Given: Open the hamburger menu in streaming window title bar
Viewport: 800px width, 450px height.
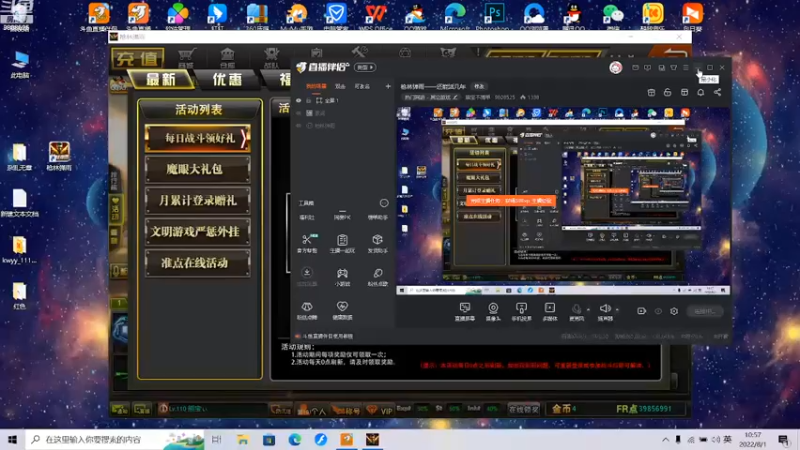Looking at the screenshot, I should pyautogui.click(x=686, y=67).
